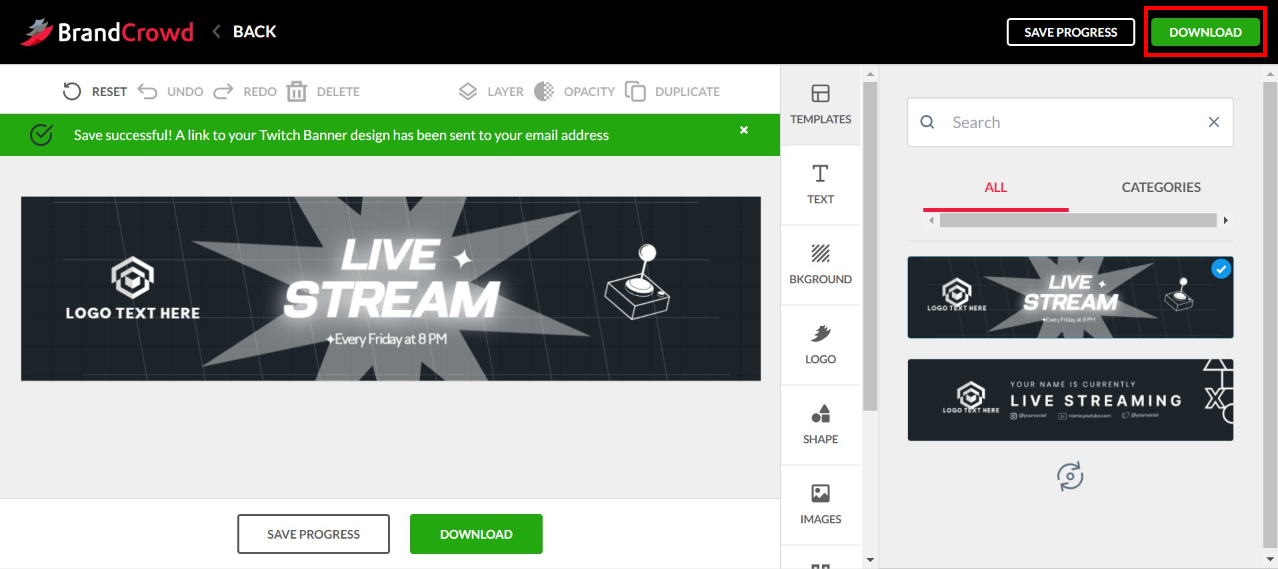Click the load more refresh icon
The width and height of the screenshot is (1278, 569).
click(1070, 476)
